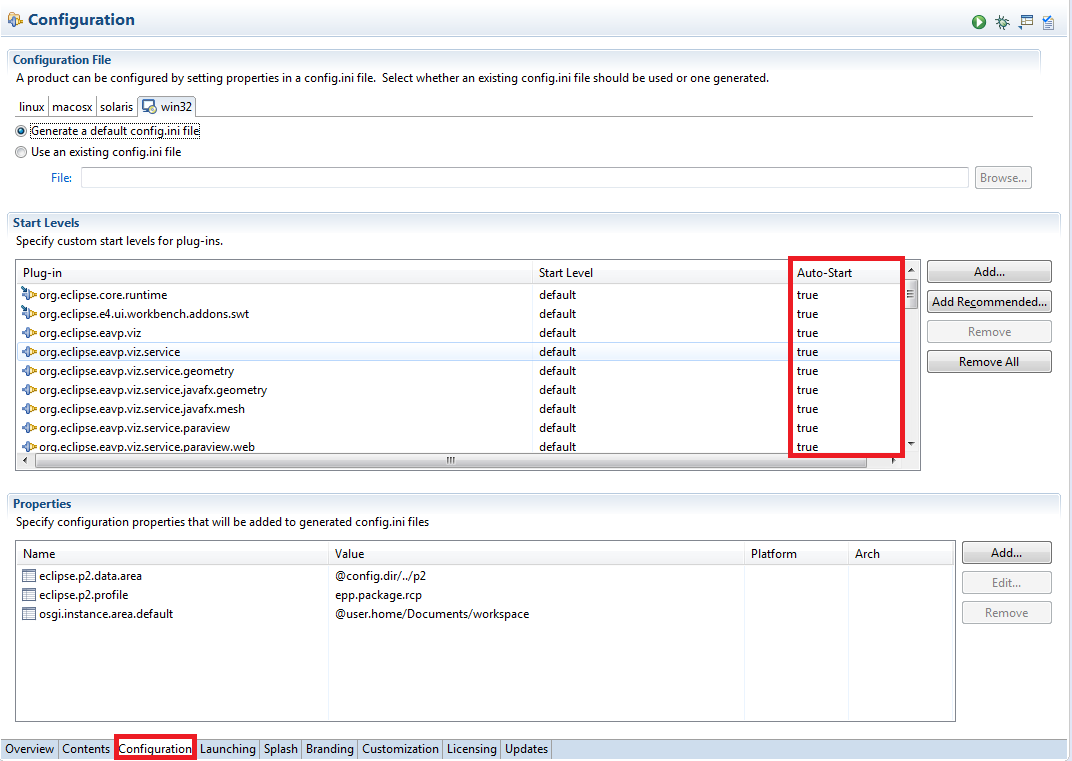
Task: Click the value @user.home/Documents/workspace
Action: [x=432, y=614]
